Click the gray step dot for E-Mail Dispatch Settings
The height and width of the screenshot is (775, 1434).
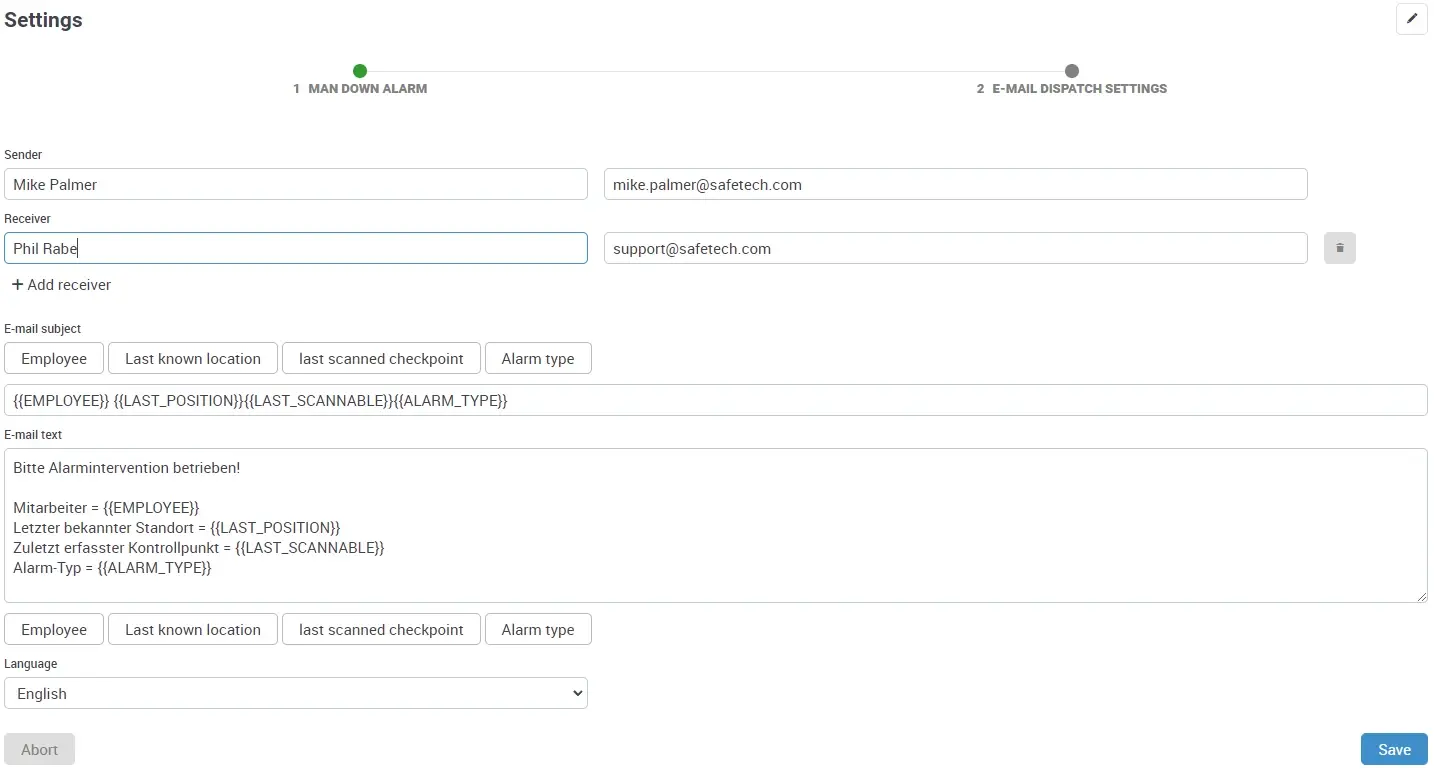click(1072, 71)
